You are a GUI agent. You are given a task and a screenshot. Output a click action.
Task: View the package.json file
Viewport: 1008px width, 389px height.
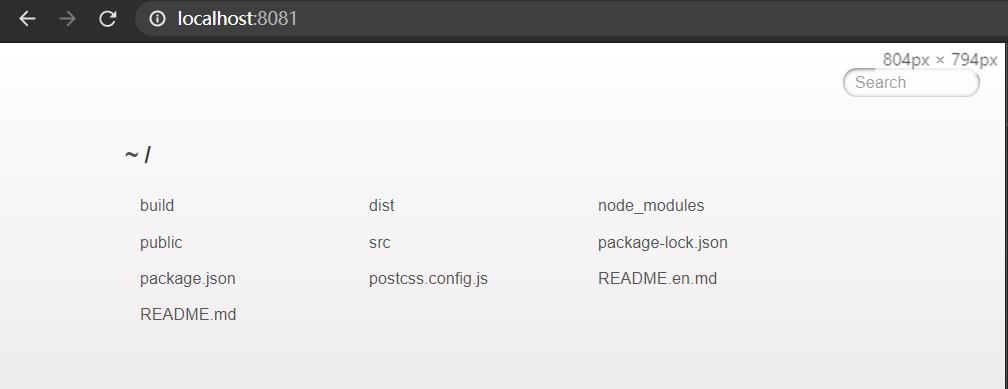pos(188,279)
